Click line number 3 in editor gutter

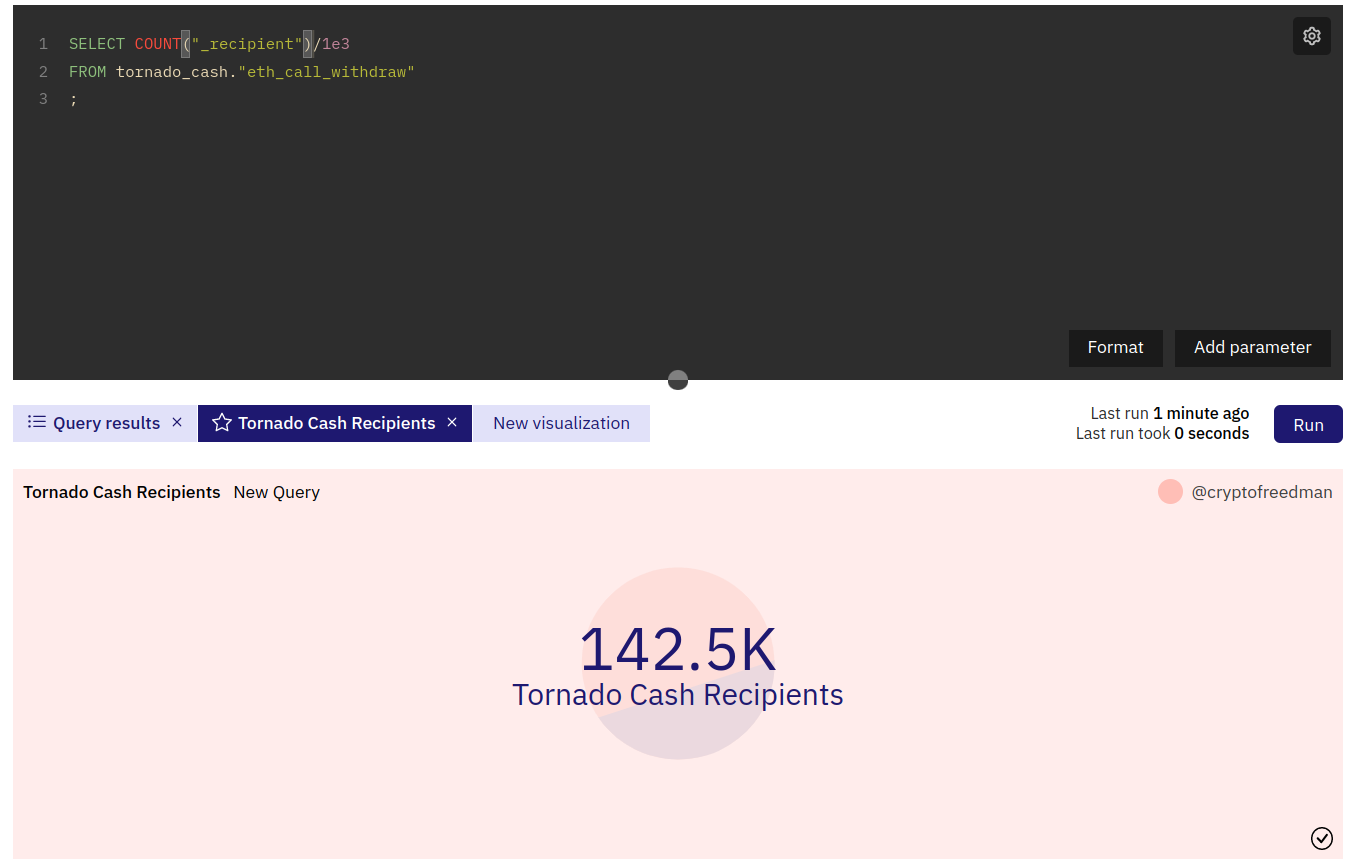click(x=43, y=99)
